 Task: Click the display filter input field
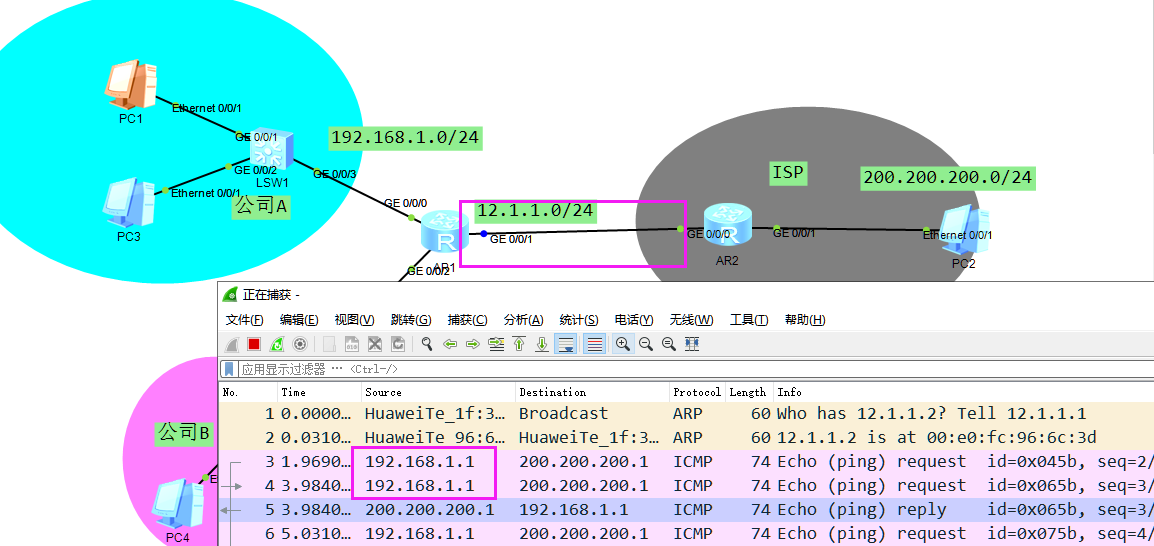coord(600,369)
